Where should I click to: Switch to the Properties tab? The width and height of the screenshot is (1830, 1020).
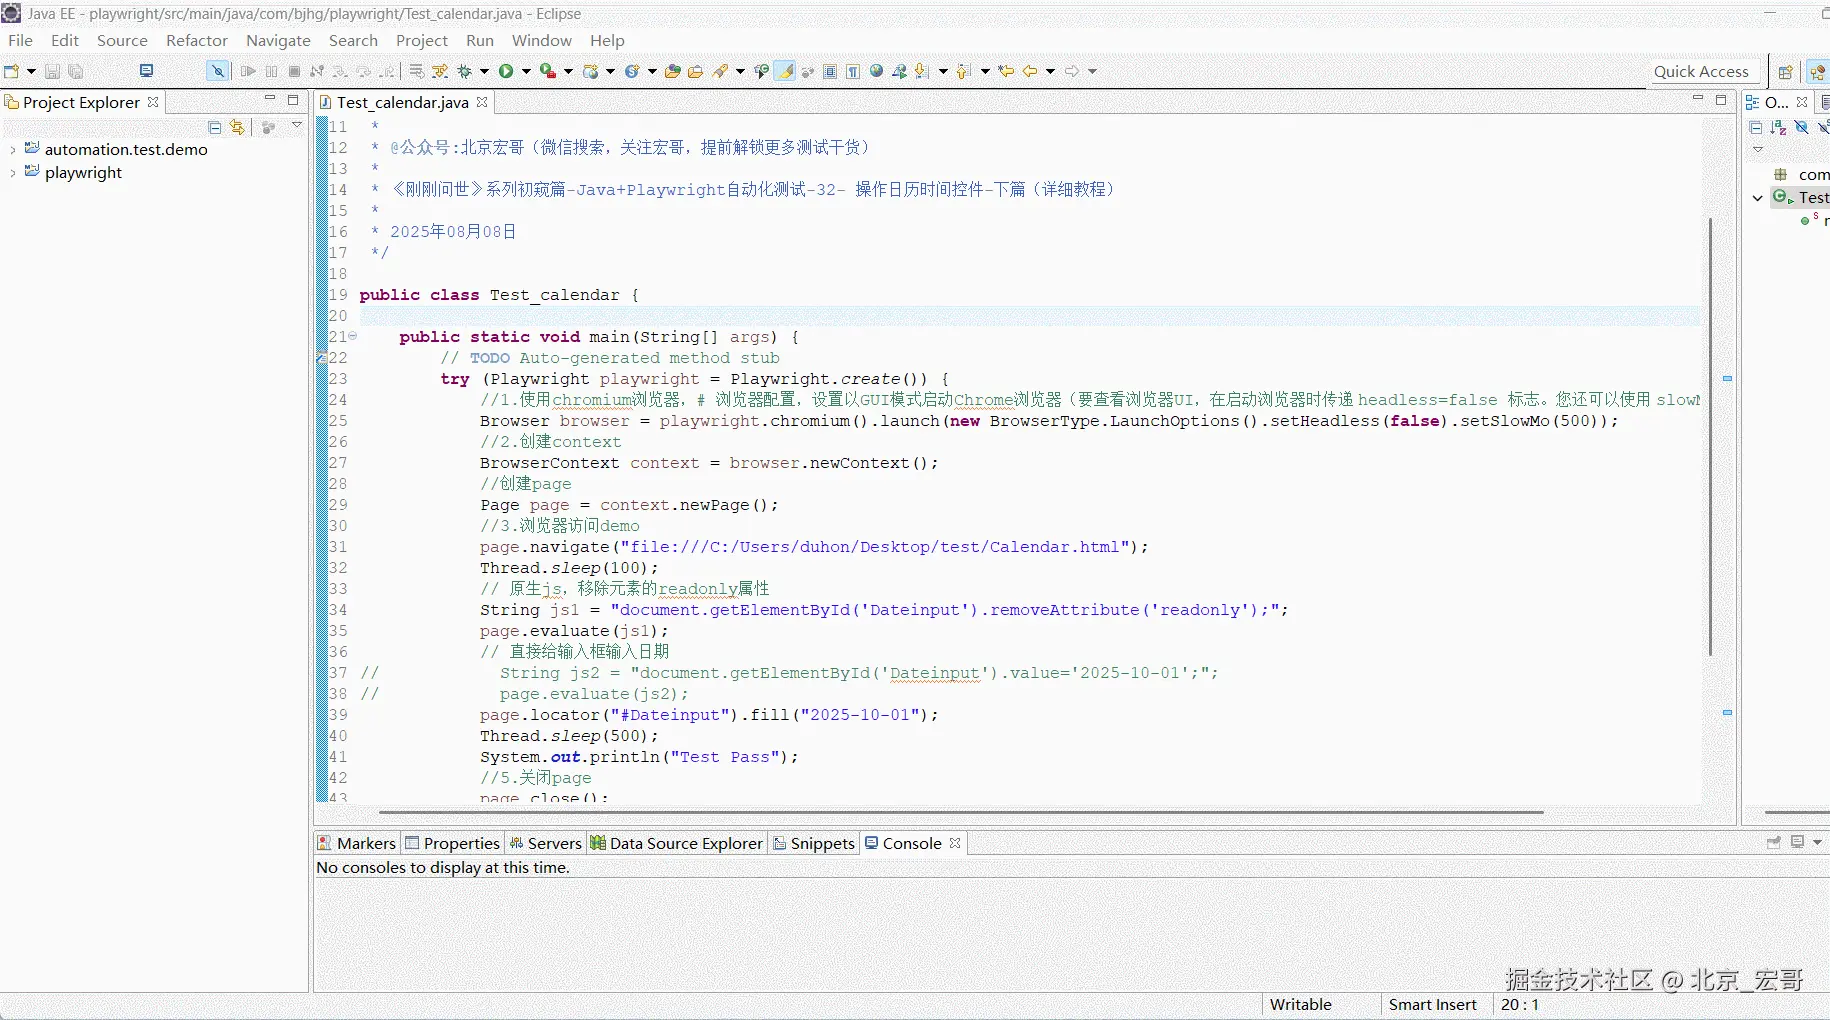[x=452, y=843]
